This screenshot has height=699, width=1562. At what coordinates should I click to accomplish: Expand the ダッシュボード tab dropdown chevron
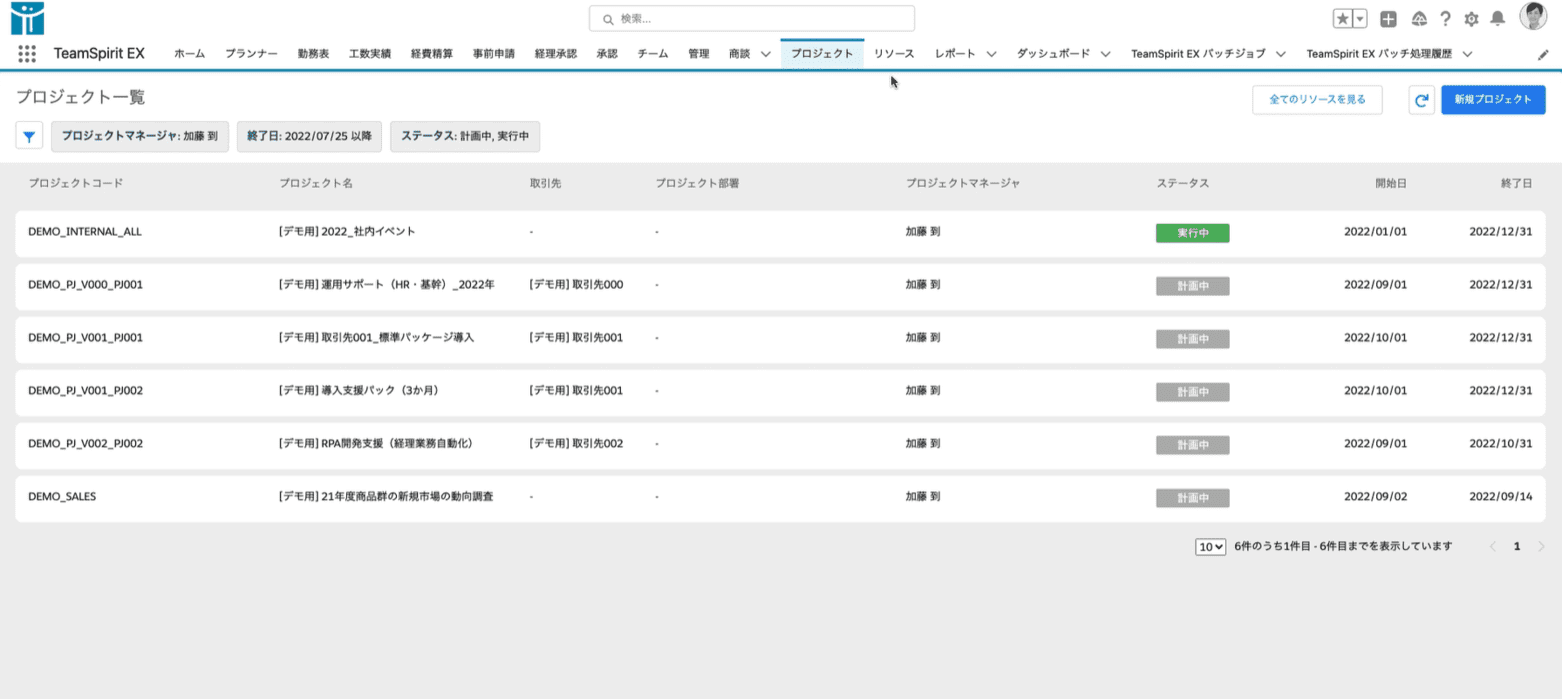[1106, 54]
